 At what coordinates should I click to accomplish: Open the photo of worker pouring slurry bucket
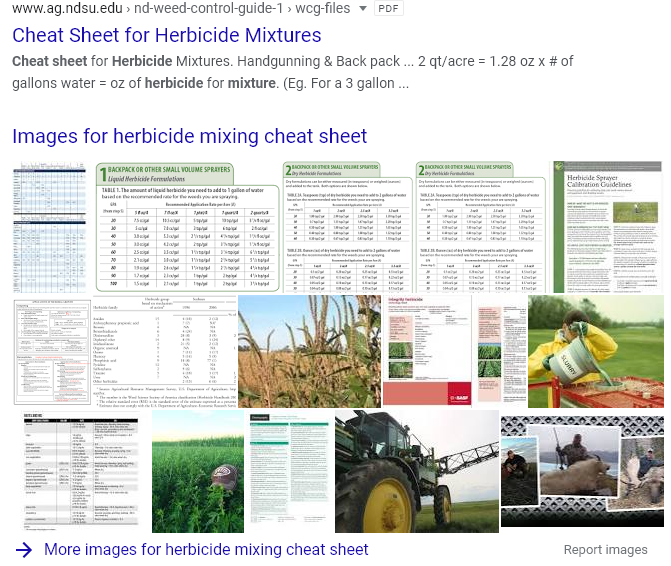(x=596, y=351)
